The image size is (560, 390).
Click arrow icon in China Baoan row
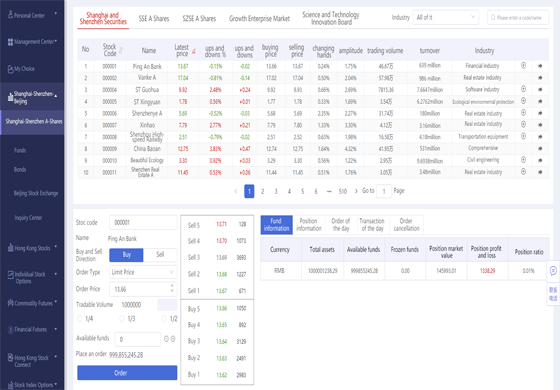(540, 148)
